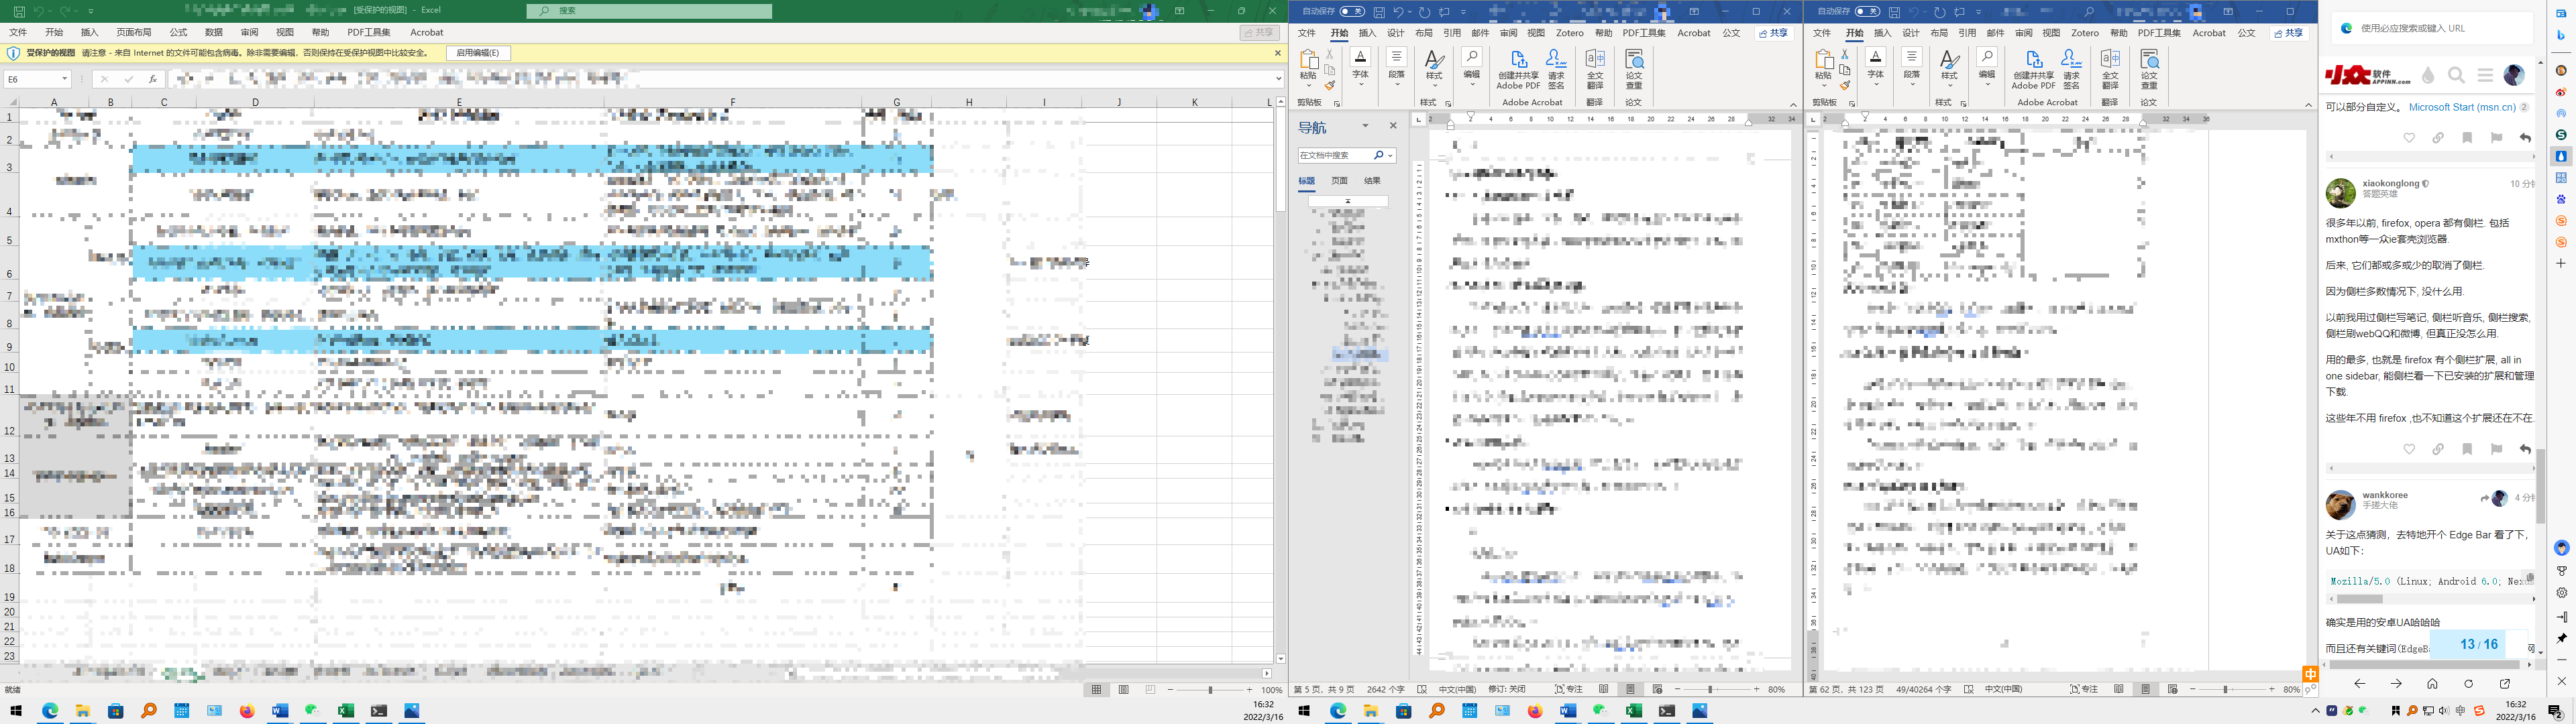Screen dimensions: 2576x724
Task: Click the Excel zoom slider at 100%
Action: 1210,690
